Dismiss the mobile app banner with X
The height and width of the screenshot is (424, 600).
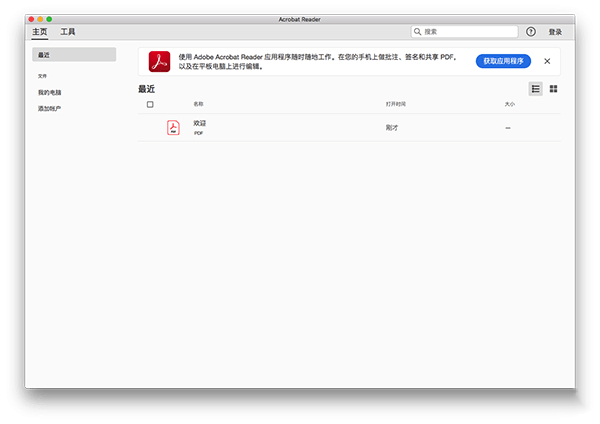coord(547,61)
